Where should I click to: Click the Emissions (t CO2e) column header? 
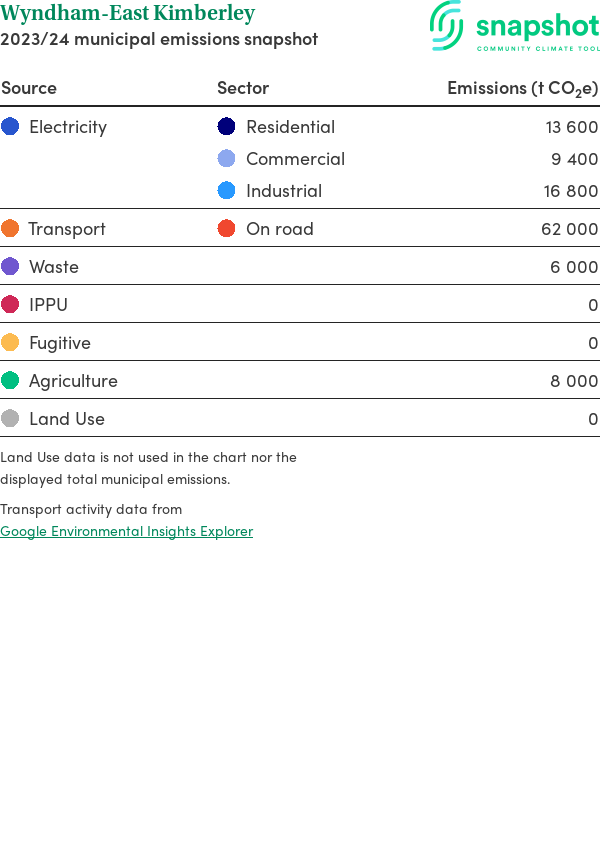point(522,88)
